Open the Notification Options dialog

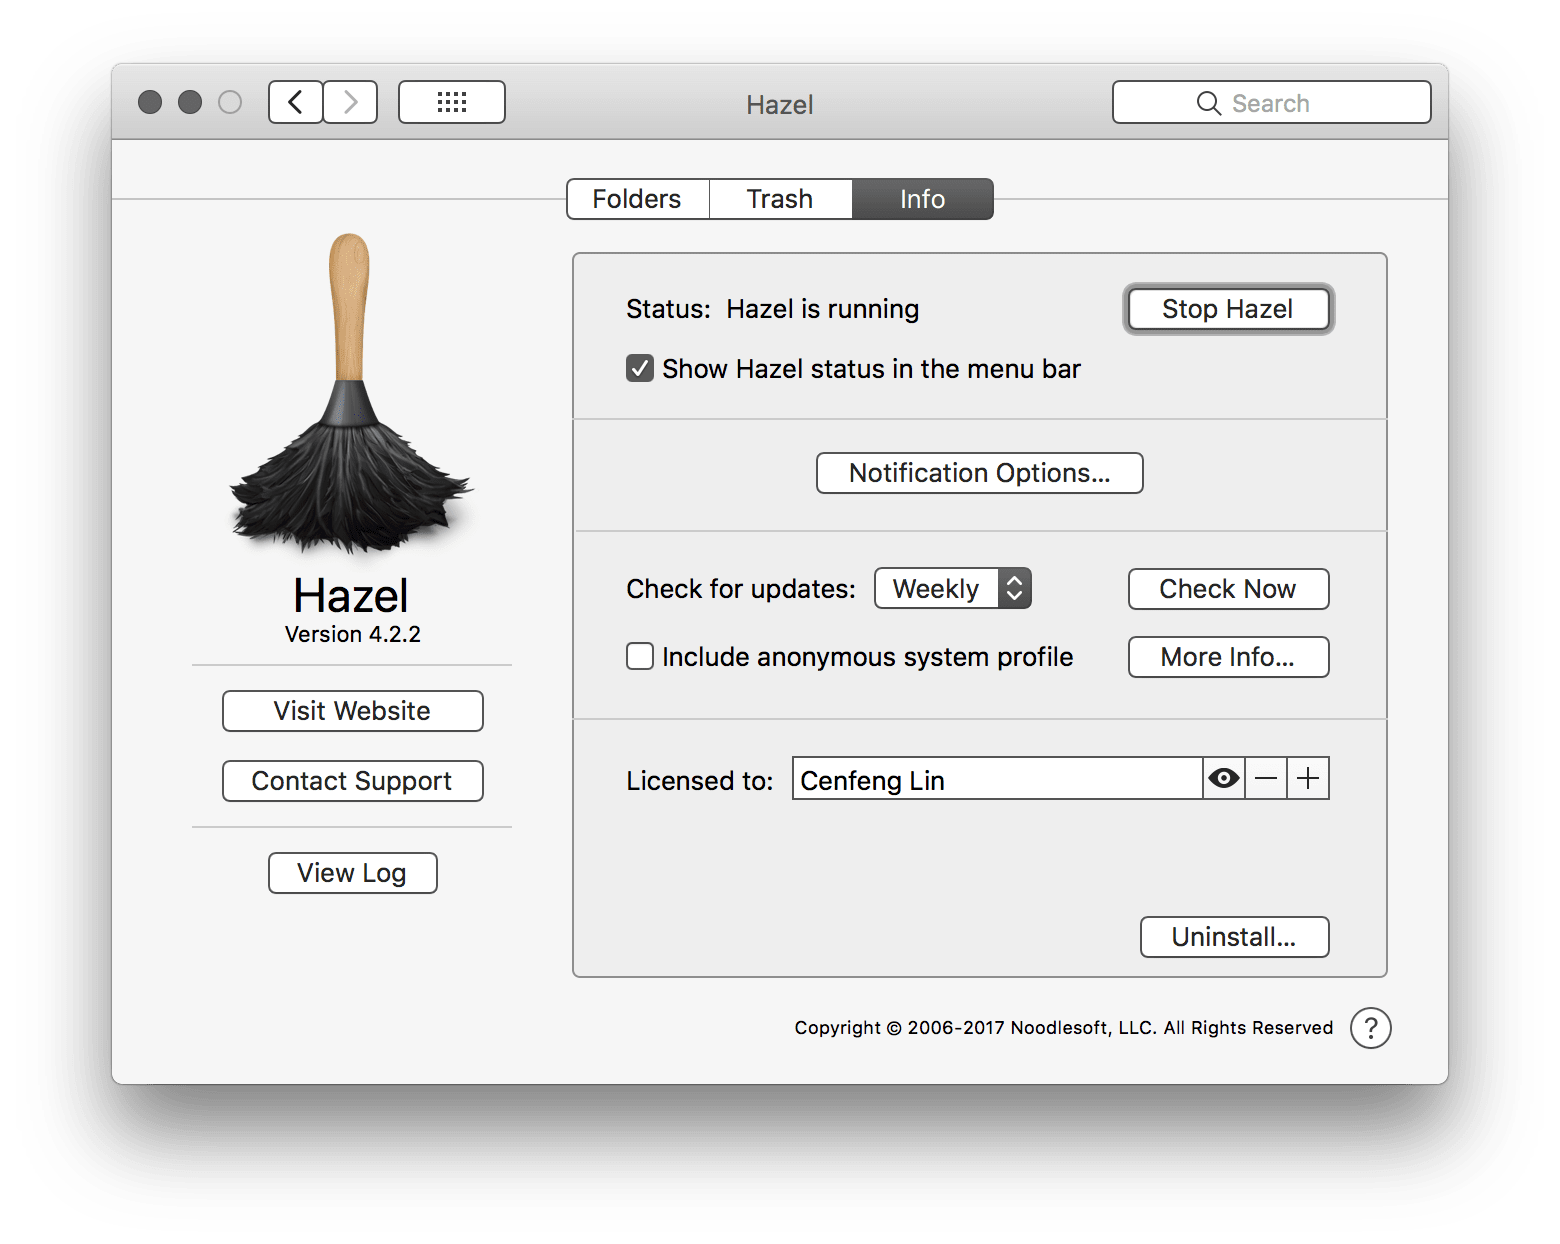(x=979, y=473)
